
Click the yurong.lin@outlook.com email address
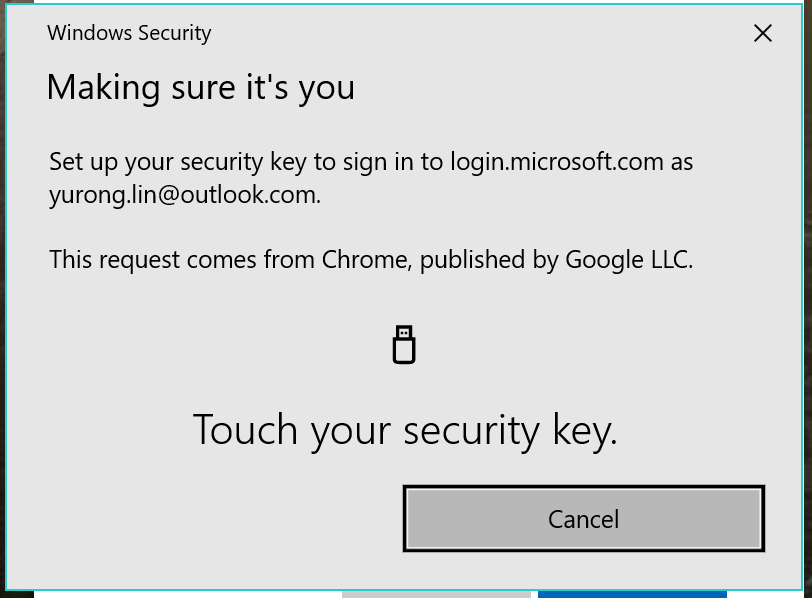[183, 194]
